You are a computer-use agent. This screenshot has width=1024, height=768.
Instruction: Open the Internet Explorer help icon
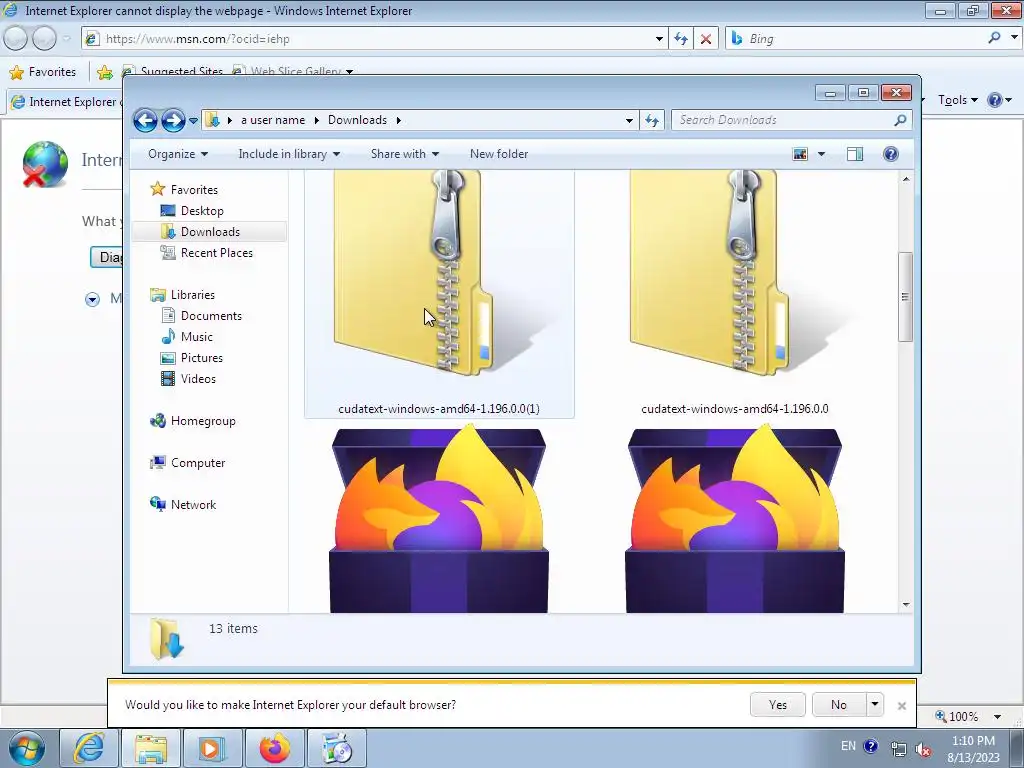click(995, 100)
